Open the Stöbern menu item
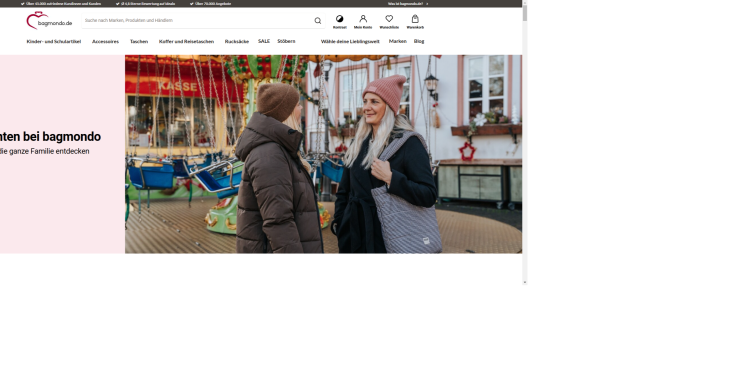The height and width of the screenshot is (375, 750). click(x=286, y=41)
